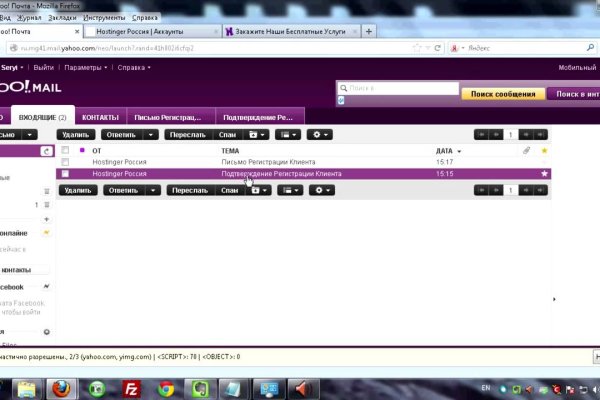600x400 pixels.
Task: Go to the next page in the top pager
Action: click(526, 135)
